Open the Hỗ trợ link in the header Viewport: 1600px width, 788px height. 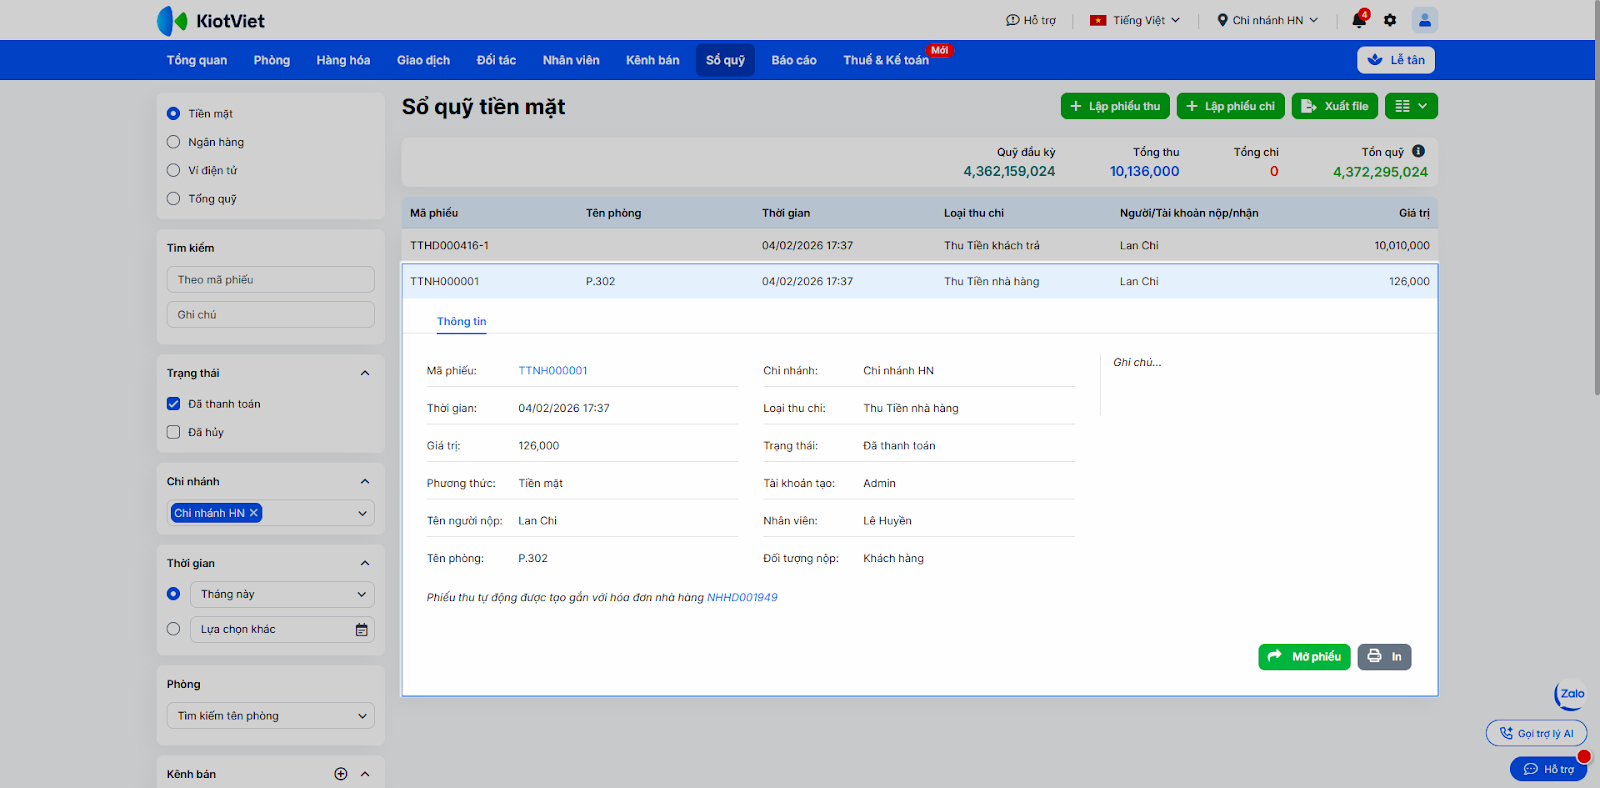point(1031,20)
